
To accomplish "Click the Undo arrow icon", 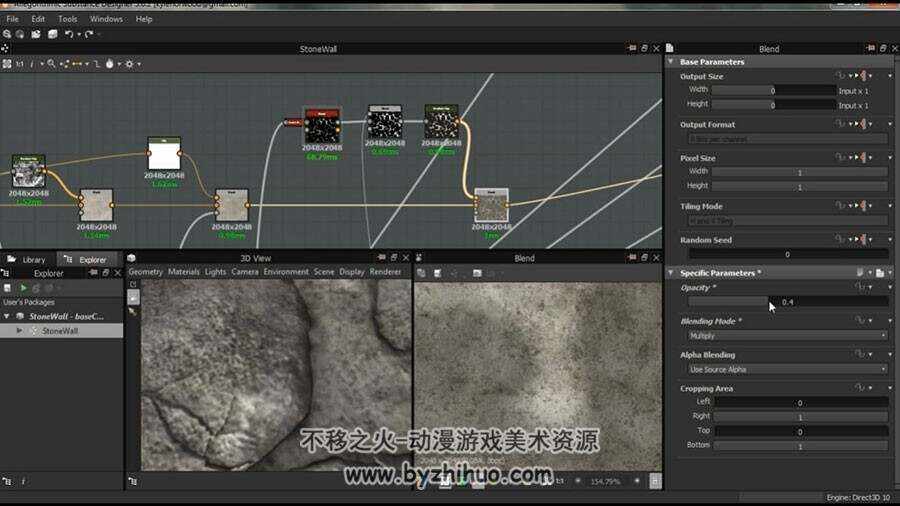I will pos(69,34).
